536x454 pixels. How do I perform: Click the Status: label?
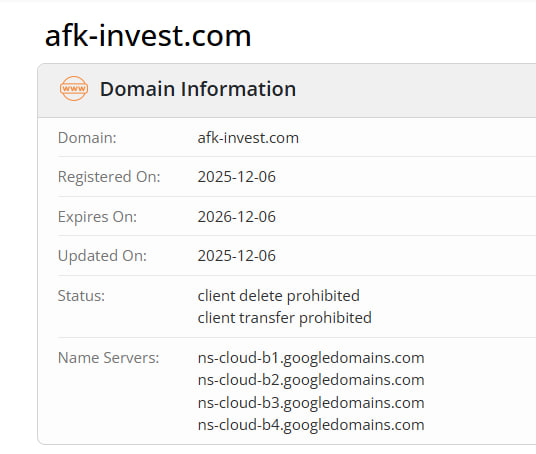click(x=81, y=296)
